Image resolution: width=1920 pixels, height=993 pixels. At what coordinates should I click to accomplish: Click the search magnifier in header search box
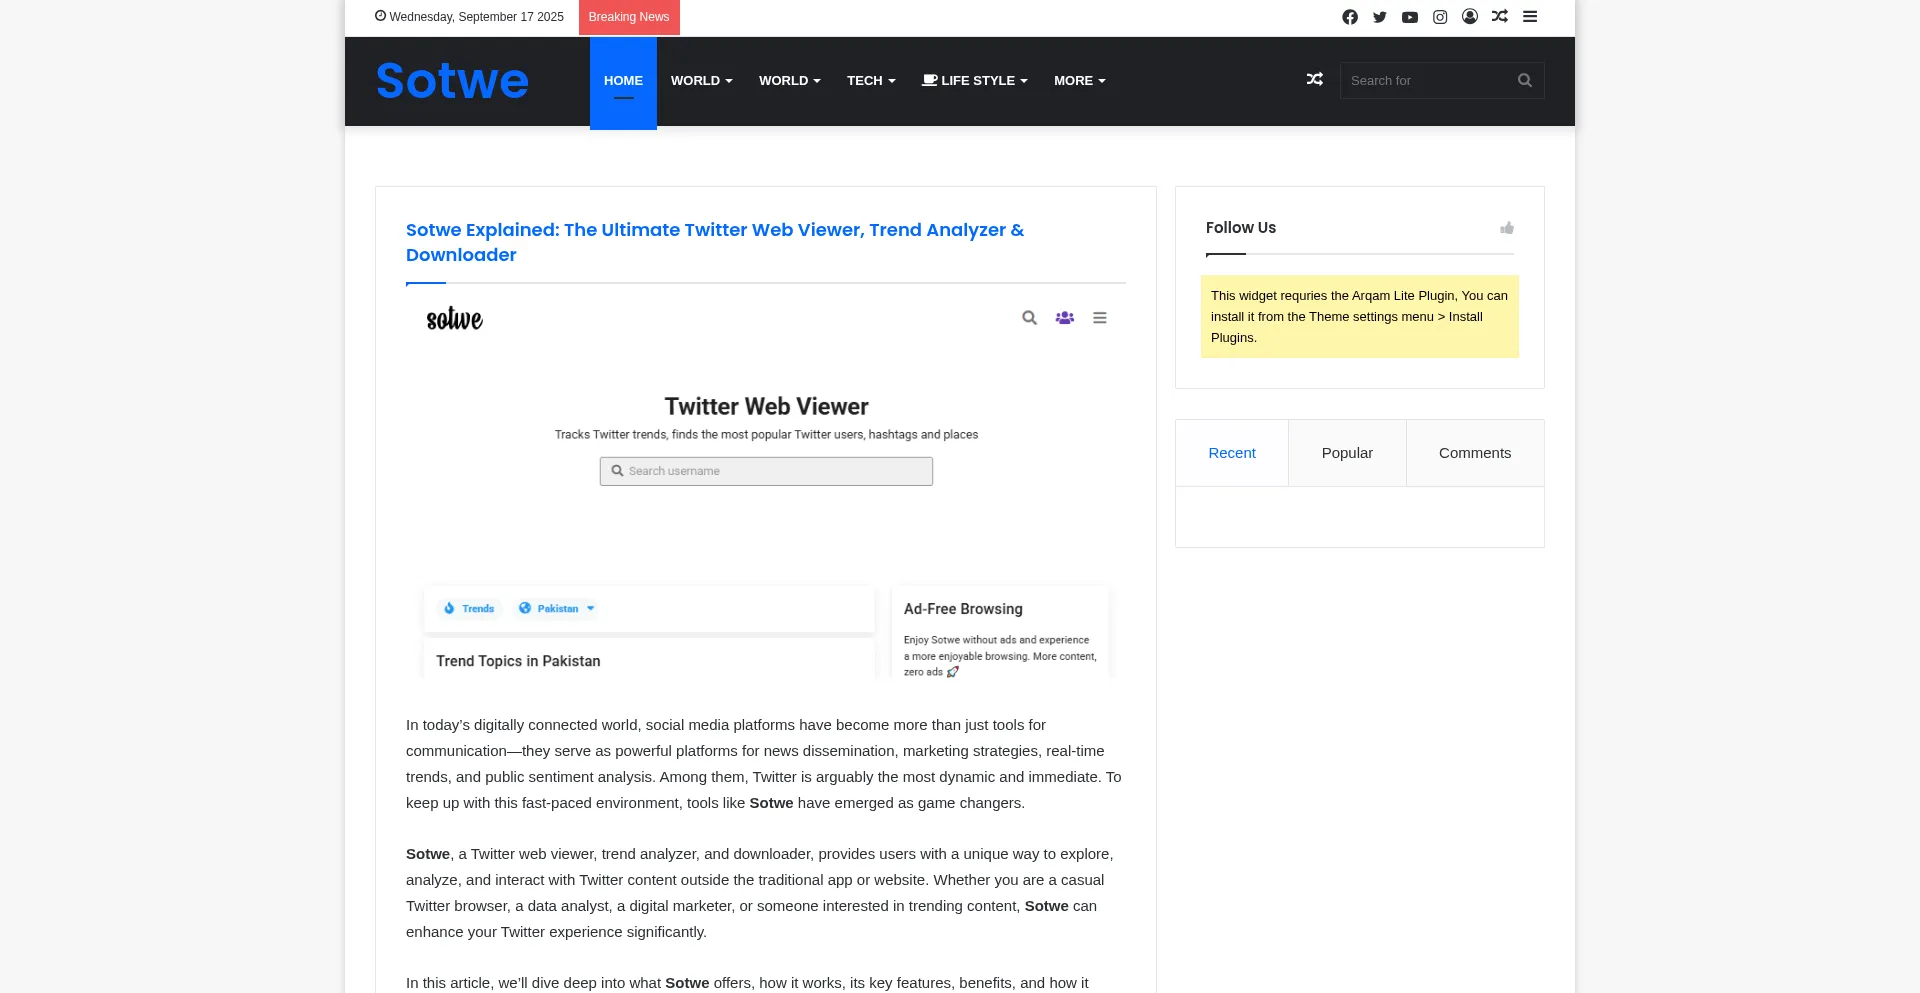[x=1525, y=80]
